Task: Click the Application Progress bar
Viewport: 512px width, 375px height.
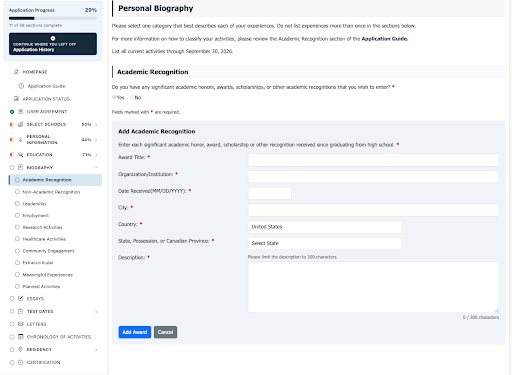Action: point(53,18)
